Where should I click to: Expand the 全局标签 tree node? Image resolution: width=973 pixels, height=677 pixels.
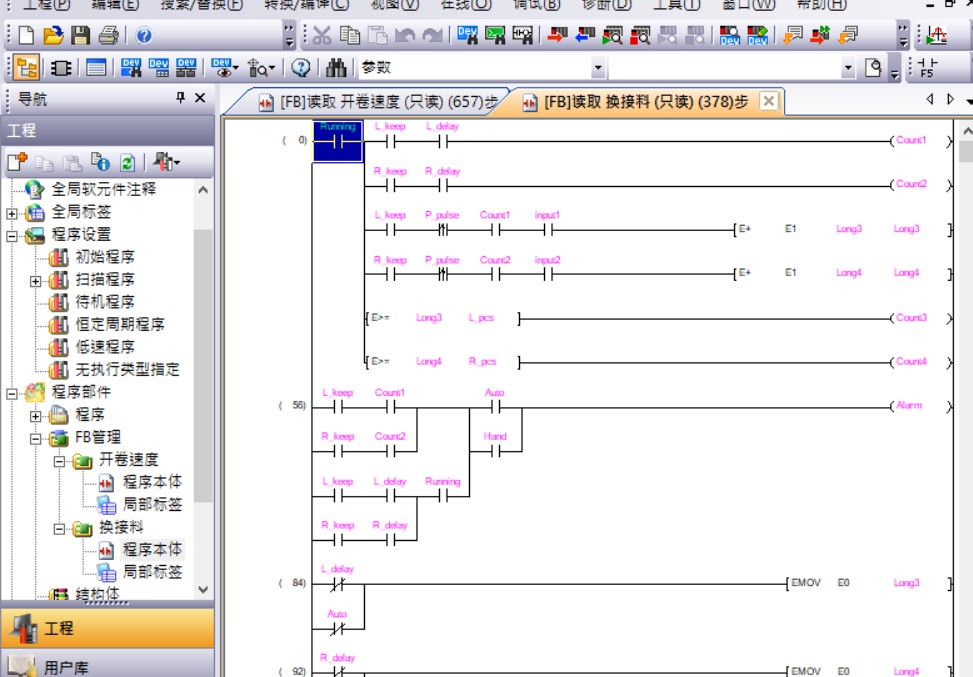click(x=12, y=212)
